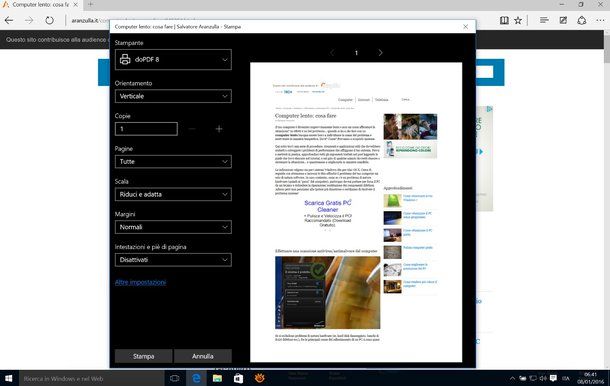Viewport: 610px width, 386px height.
Task: Click Ricerca in Windows search box
Action: coord(91,378)
